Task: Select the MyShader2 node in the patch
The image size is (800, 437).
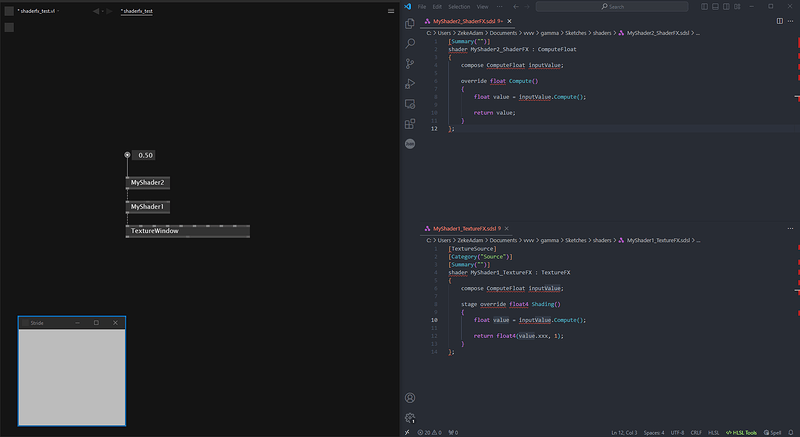Action: (147, 183)
